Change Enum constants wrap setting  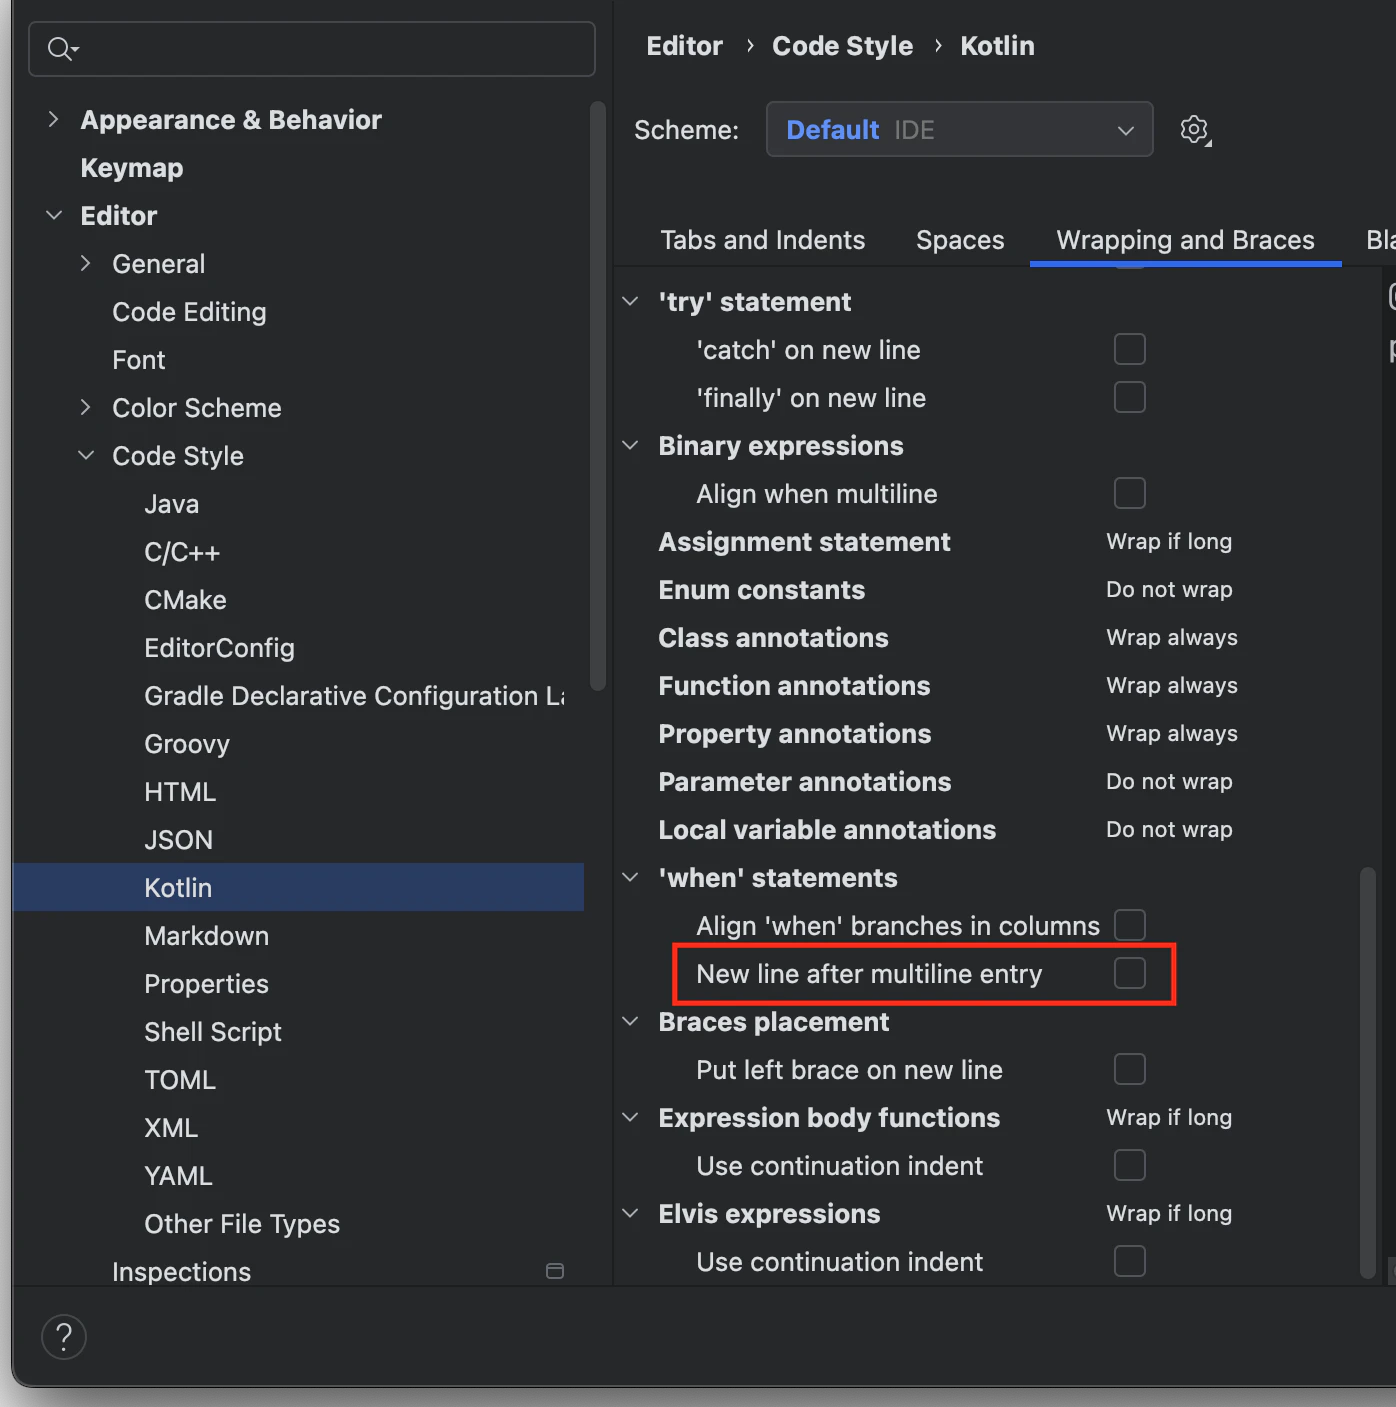[x=1169, y=590]
